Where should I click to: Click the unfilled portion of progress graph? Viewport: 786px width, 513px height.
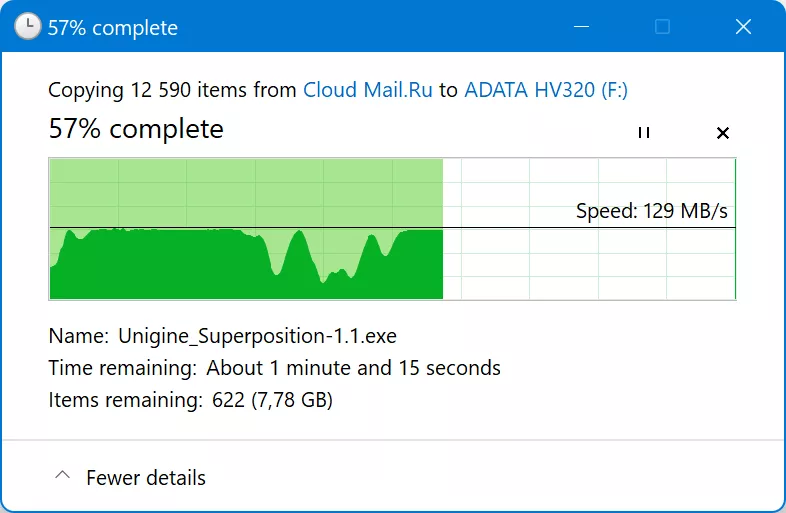(x=589, y=229)
